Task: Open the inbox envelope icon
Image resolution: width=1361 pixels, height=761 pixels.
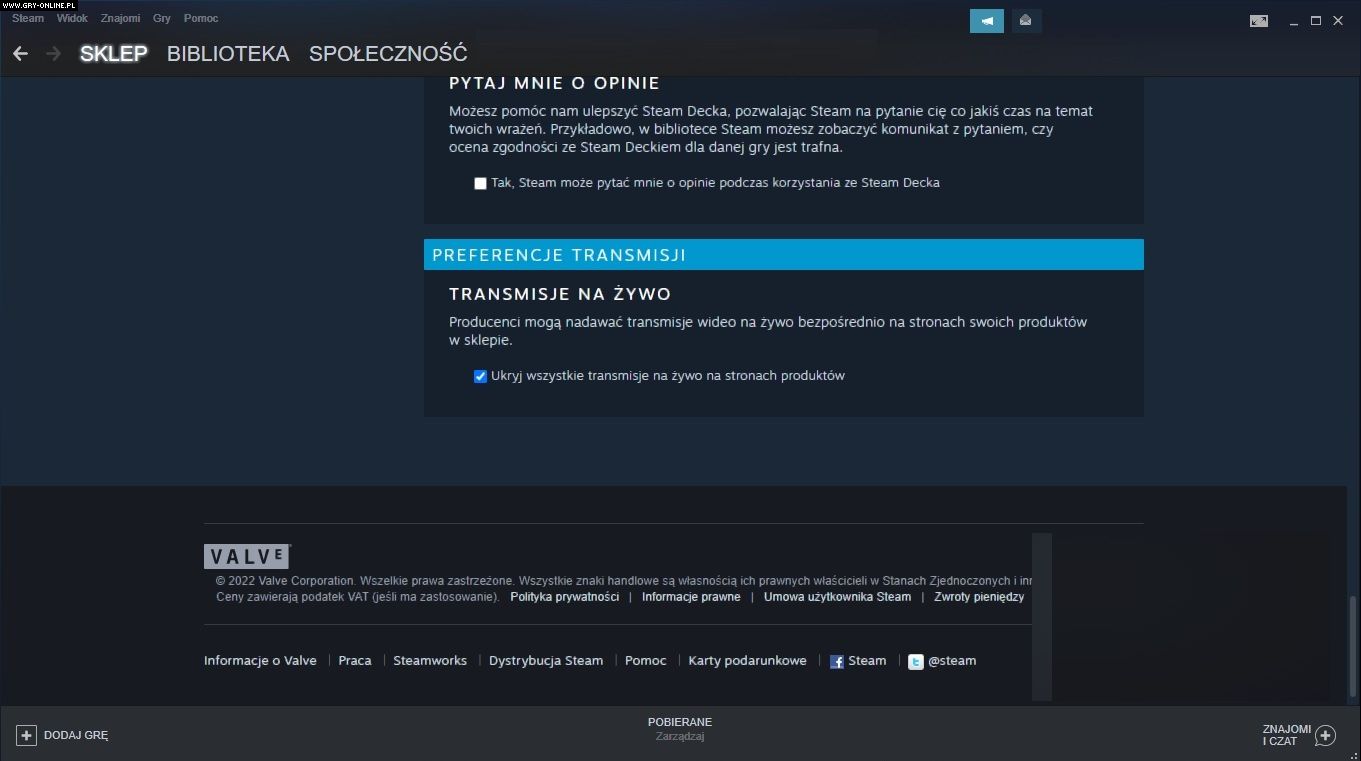Action: [1026, 21]
